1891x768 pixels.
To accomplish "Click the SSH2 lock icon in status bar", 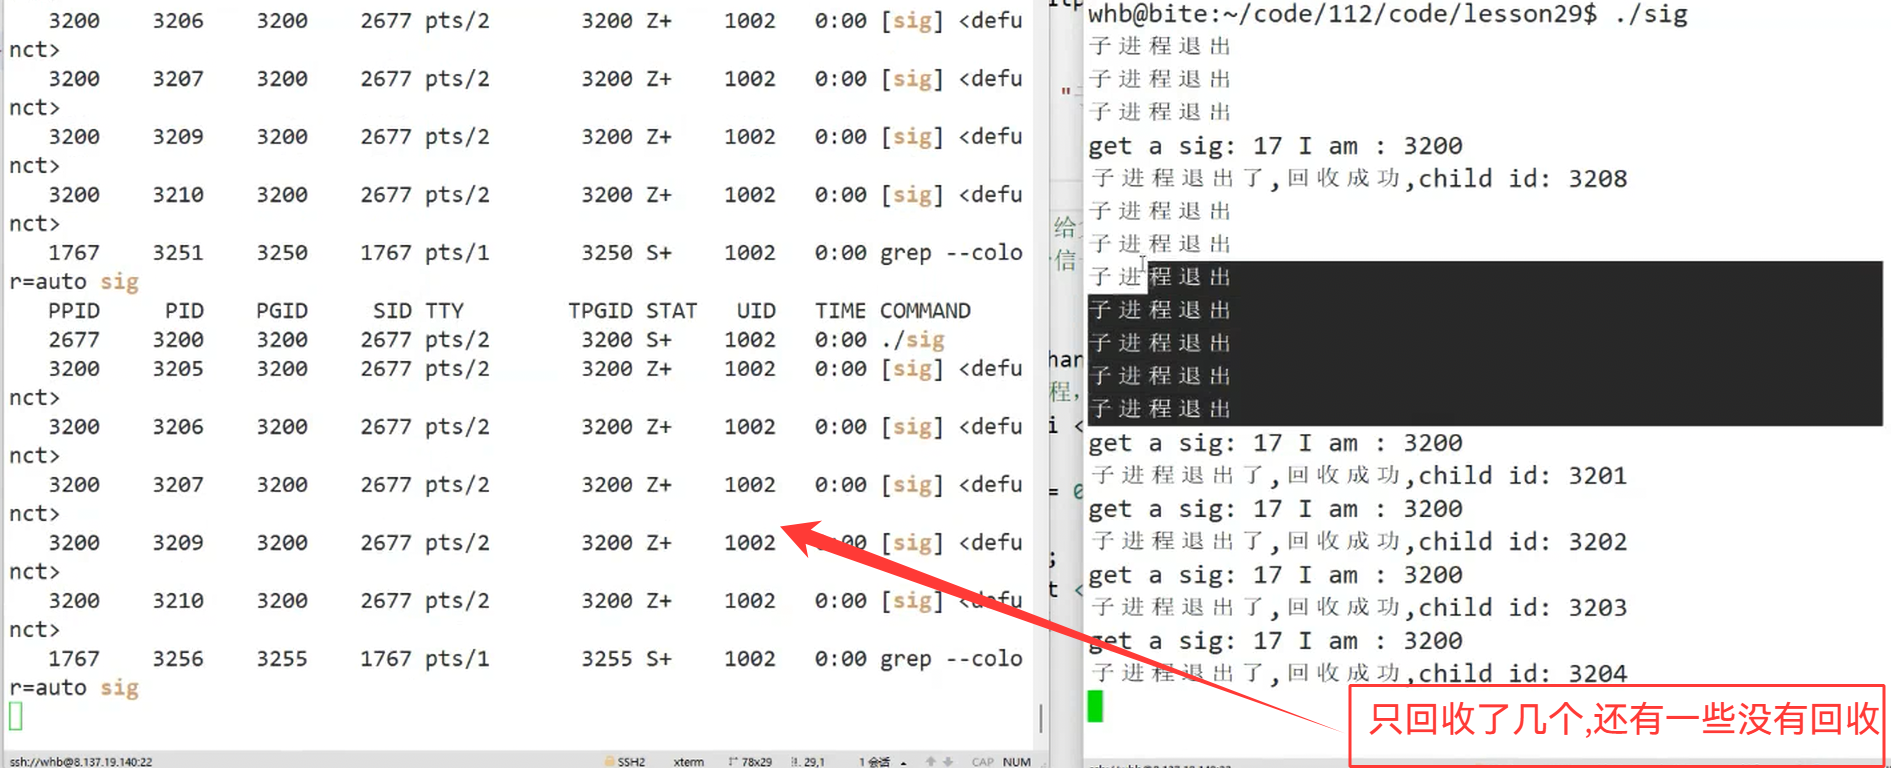I will [609, 761].
